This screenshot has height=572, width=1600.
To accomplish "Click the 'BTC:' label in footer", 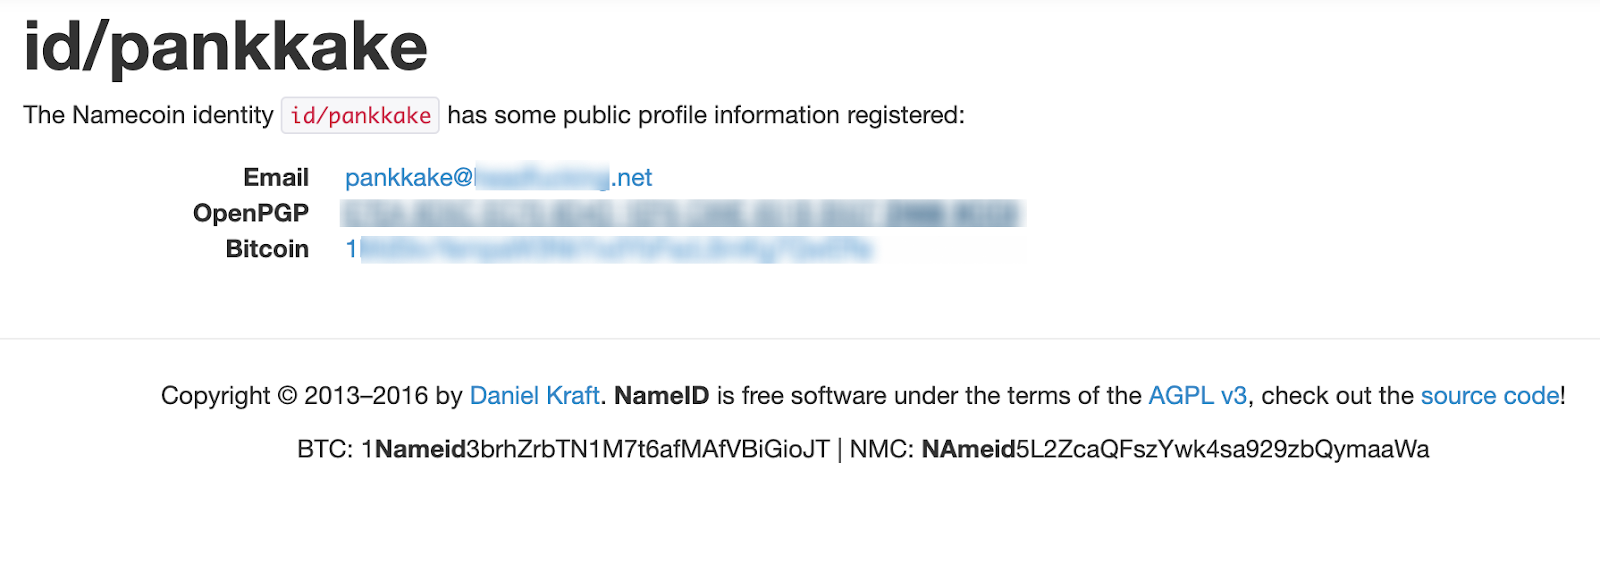I will pos(324,450).
